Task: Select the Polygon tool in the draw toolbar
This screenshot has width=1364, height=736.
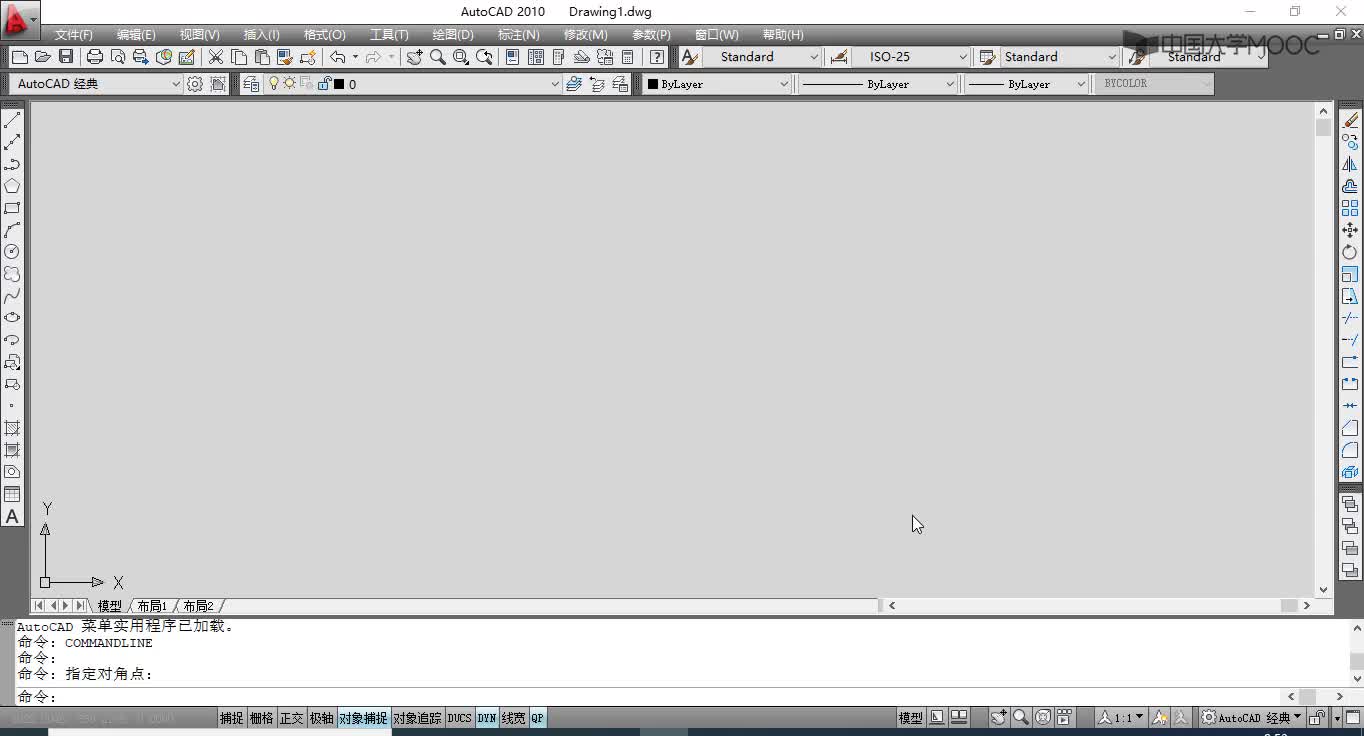Action: [12, 186]
